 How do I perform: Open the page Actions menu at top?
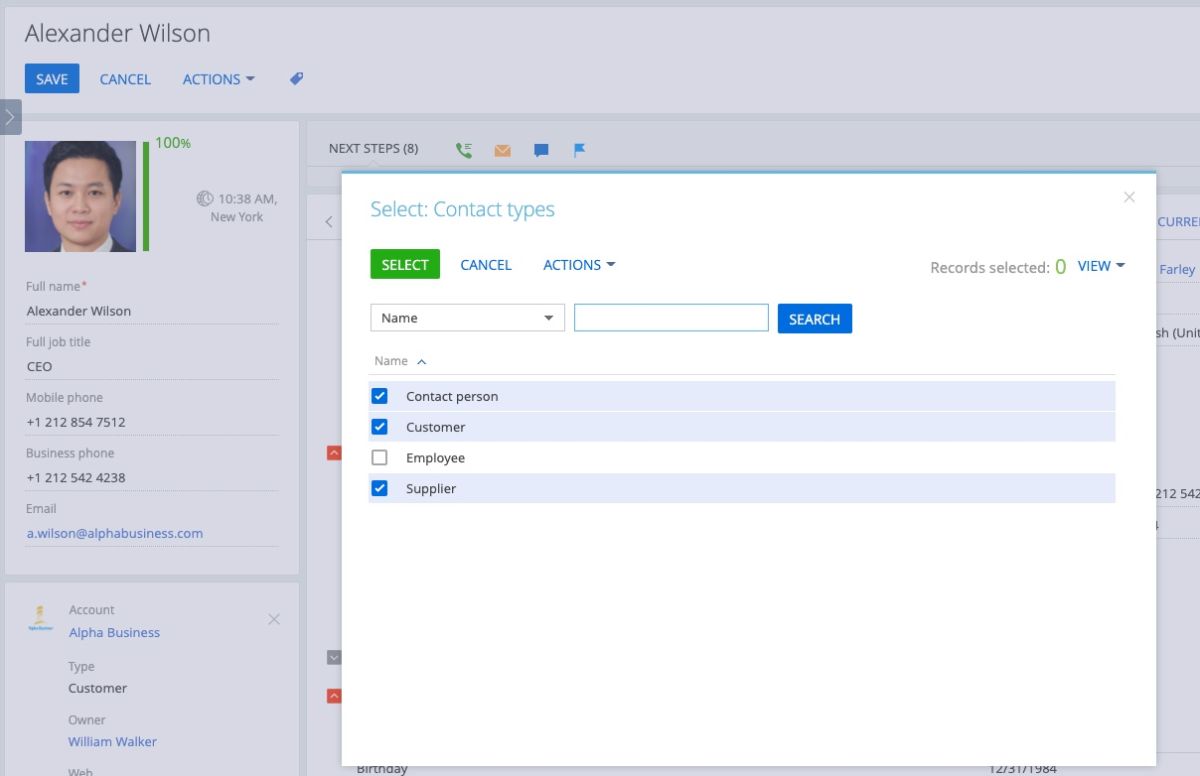click(218, 79)
